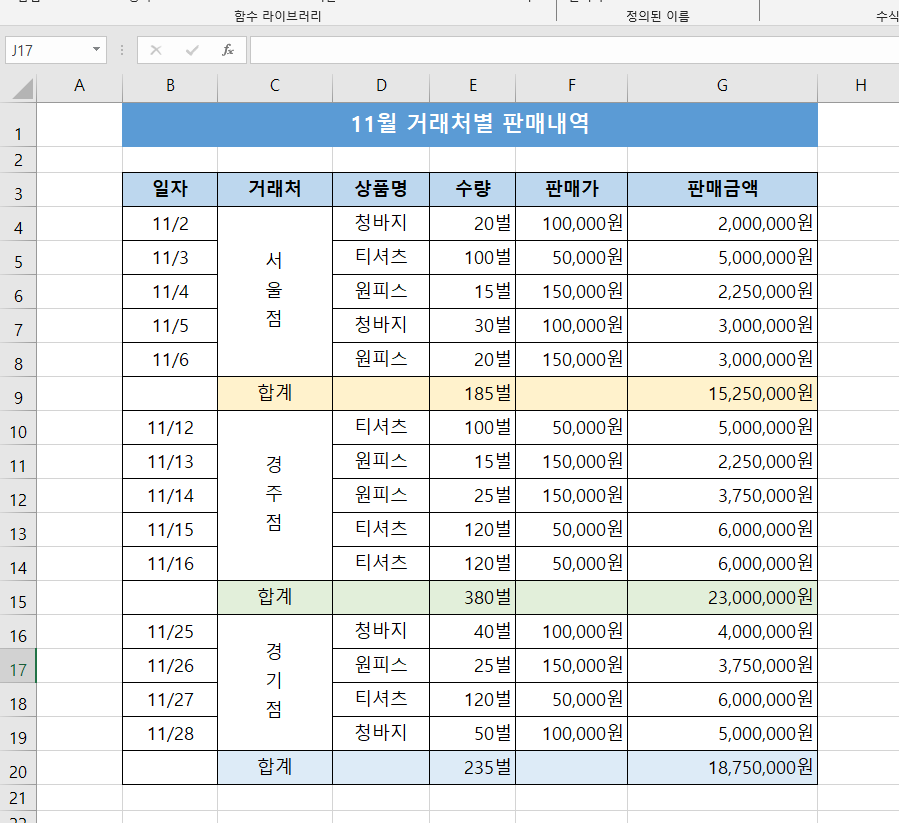The width and height of the screenshot is (899, 823).
Task: Click the '상품명' header cell
Action: click(x=381, y=189)
